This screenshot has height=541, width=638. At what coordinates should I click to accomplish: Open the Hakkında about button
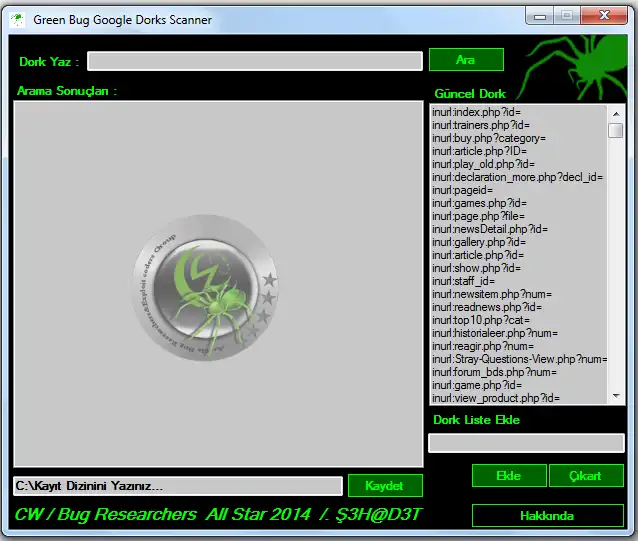click(x=548, y=516)
